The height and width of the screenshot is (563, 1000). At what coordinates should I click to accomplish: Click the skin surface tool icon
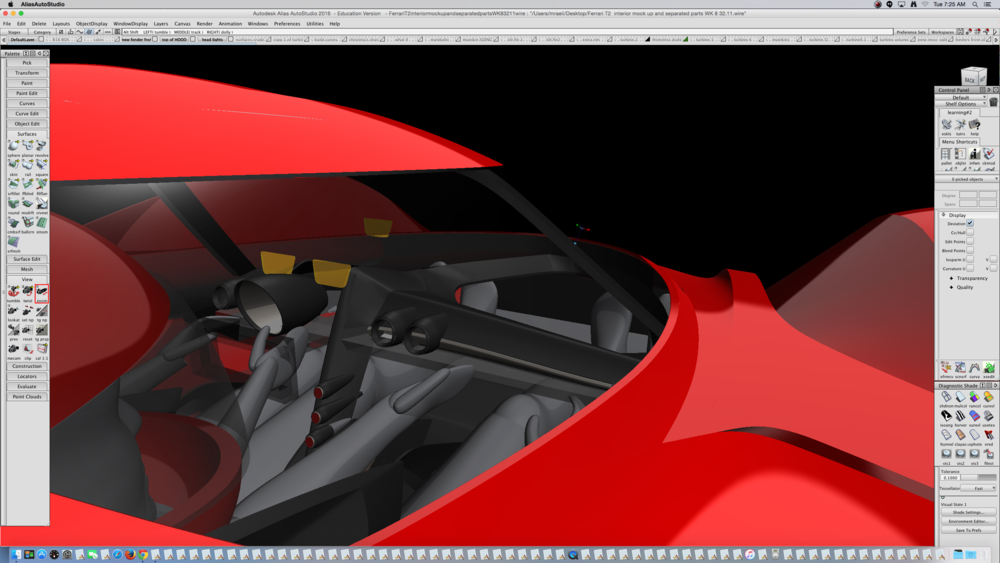(13, 166)
